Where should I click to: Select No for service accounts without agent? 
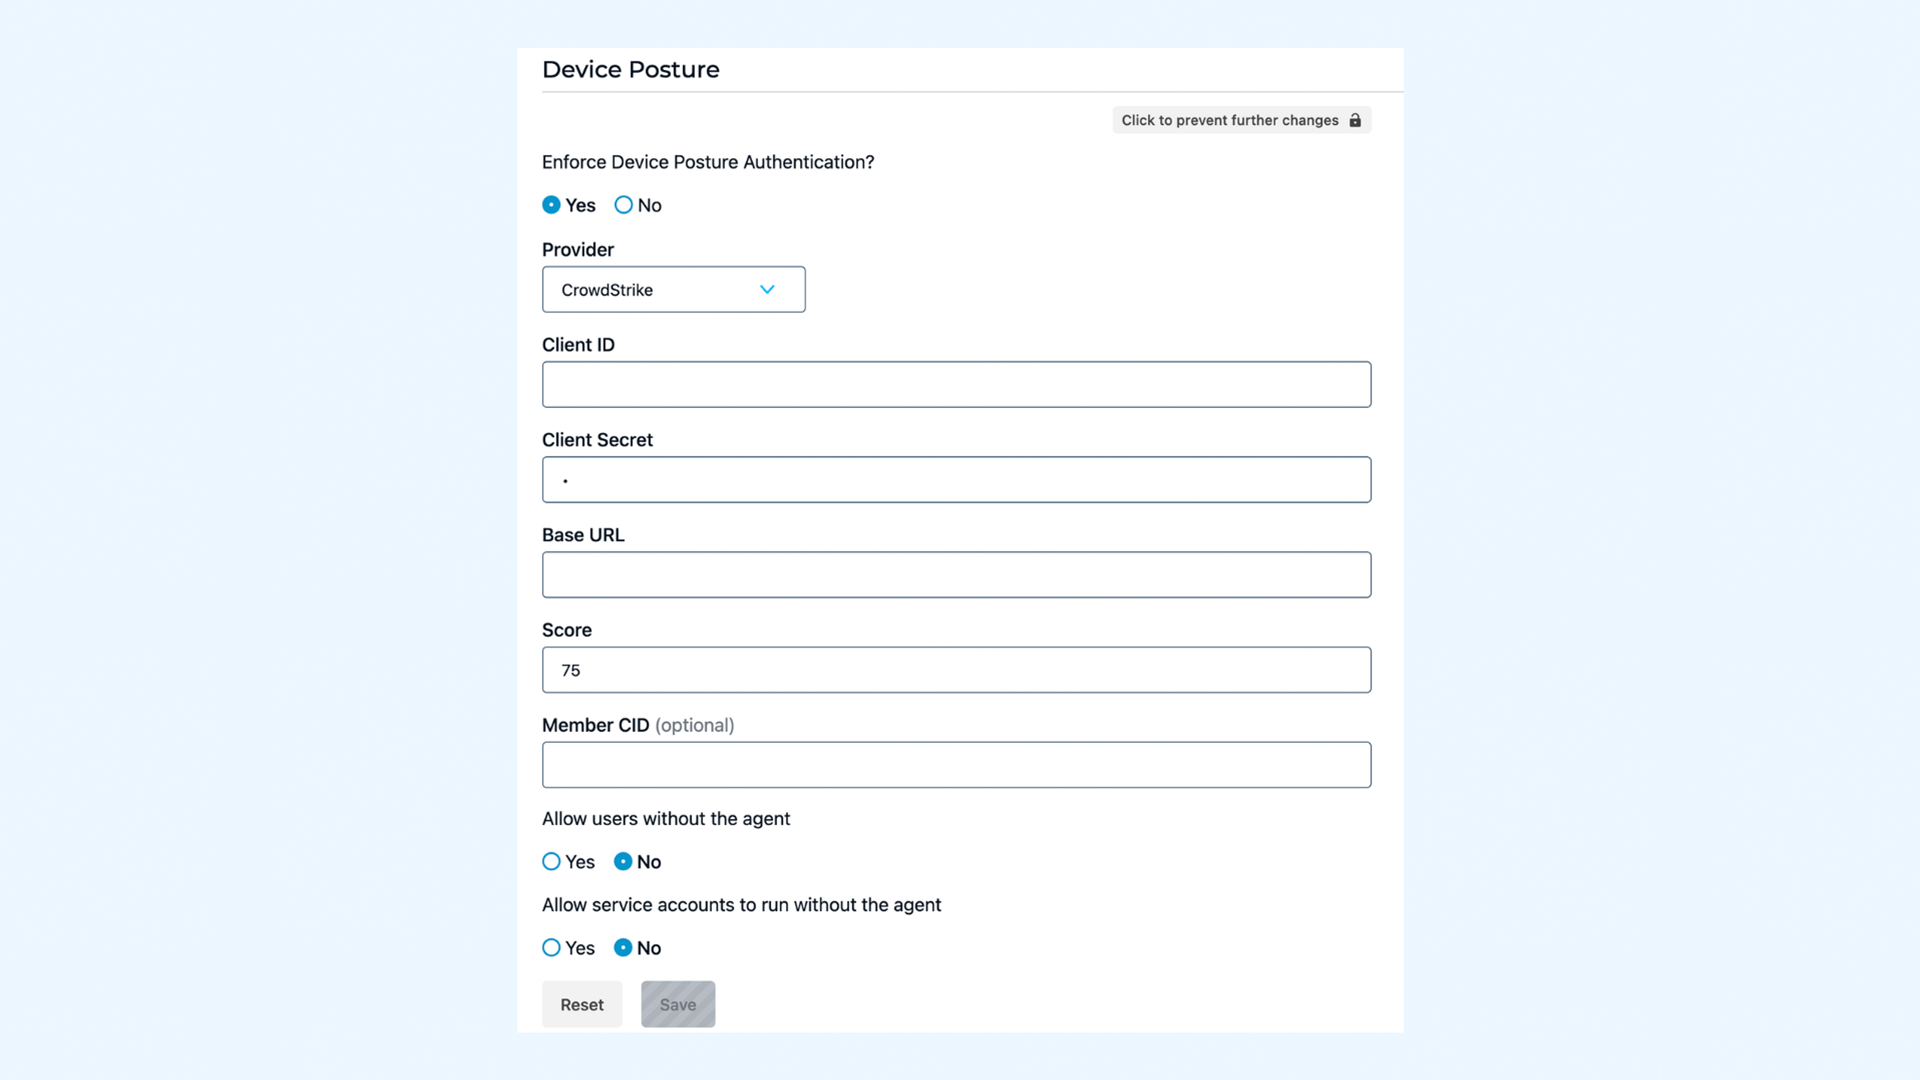[624, 947]
